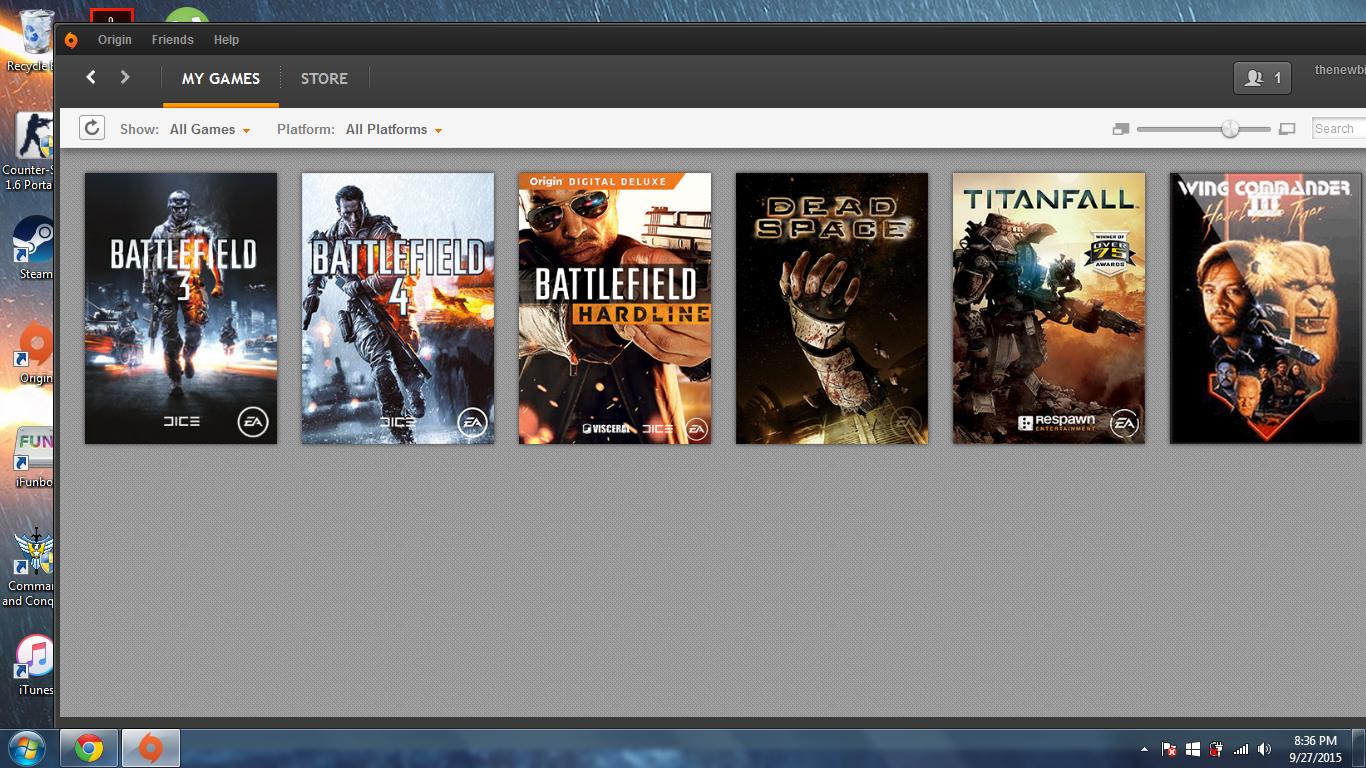Click the Windows logo tray icon
Image resolution: width=1366 pixels, height=768 pixels.
pyautogui.click(x=1193, y=749)
